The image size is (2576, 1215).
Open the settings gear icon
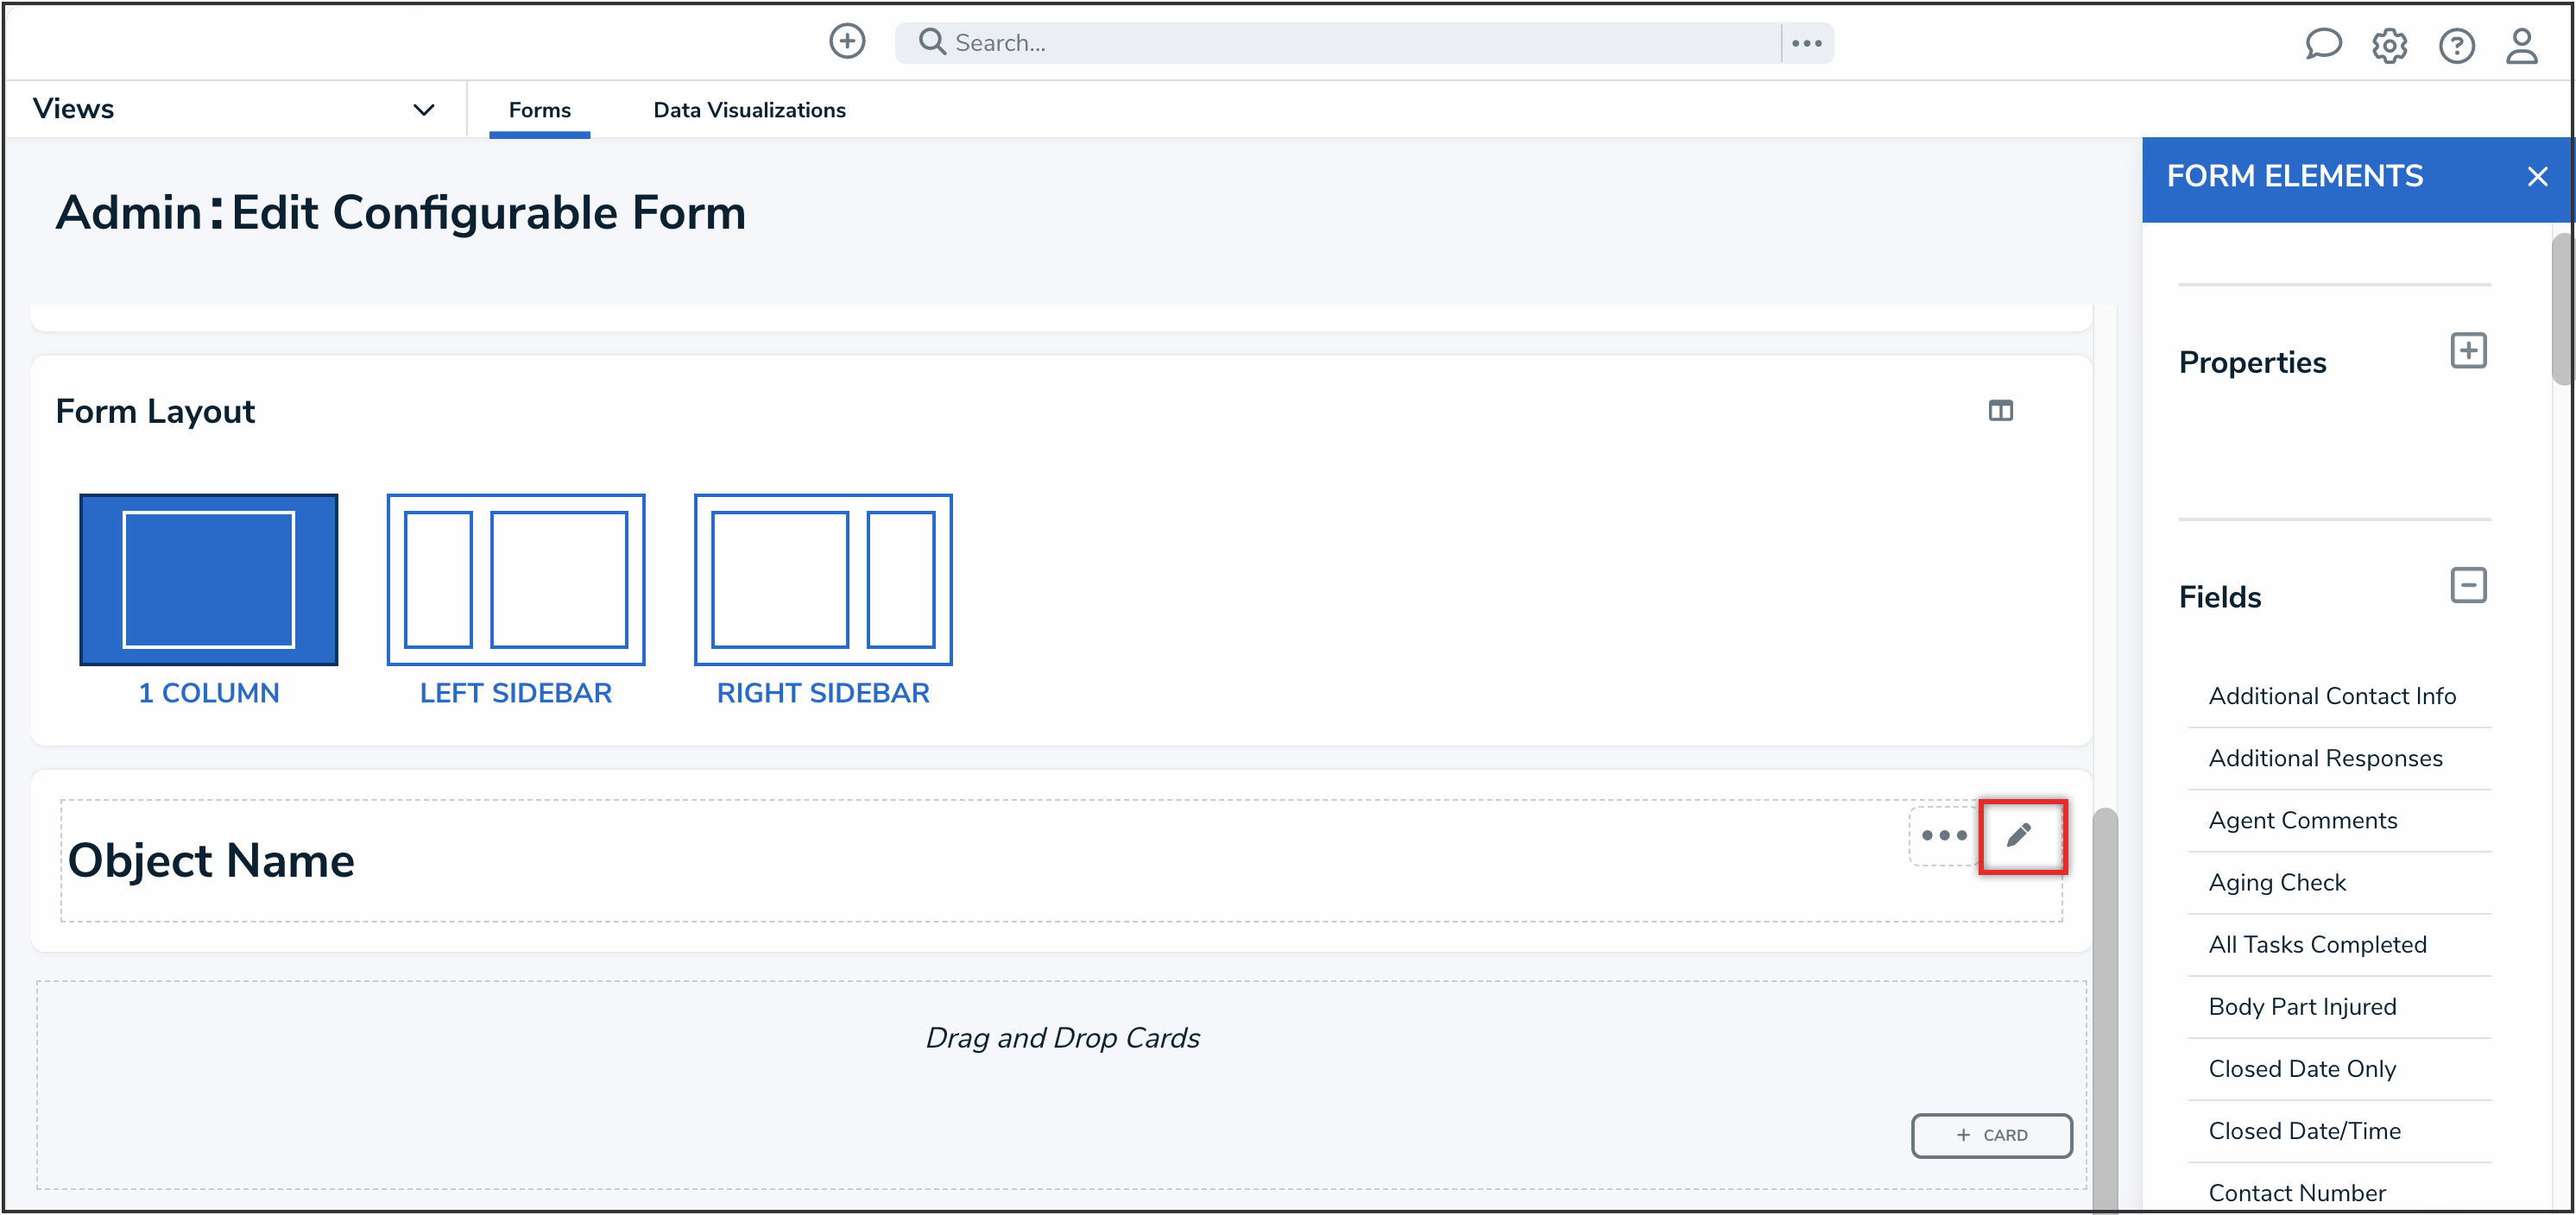tap(2389, 46)
